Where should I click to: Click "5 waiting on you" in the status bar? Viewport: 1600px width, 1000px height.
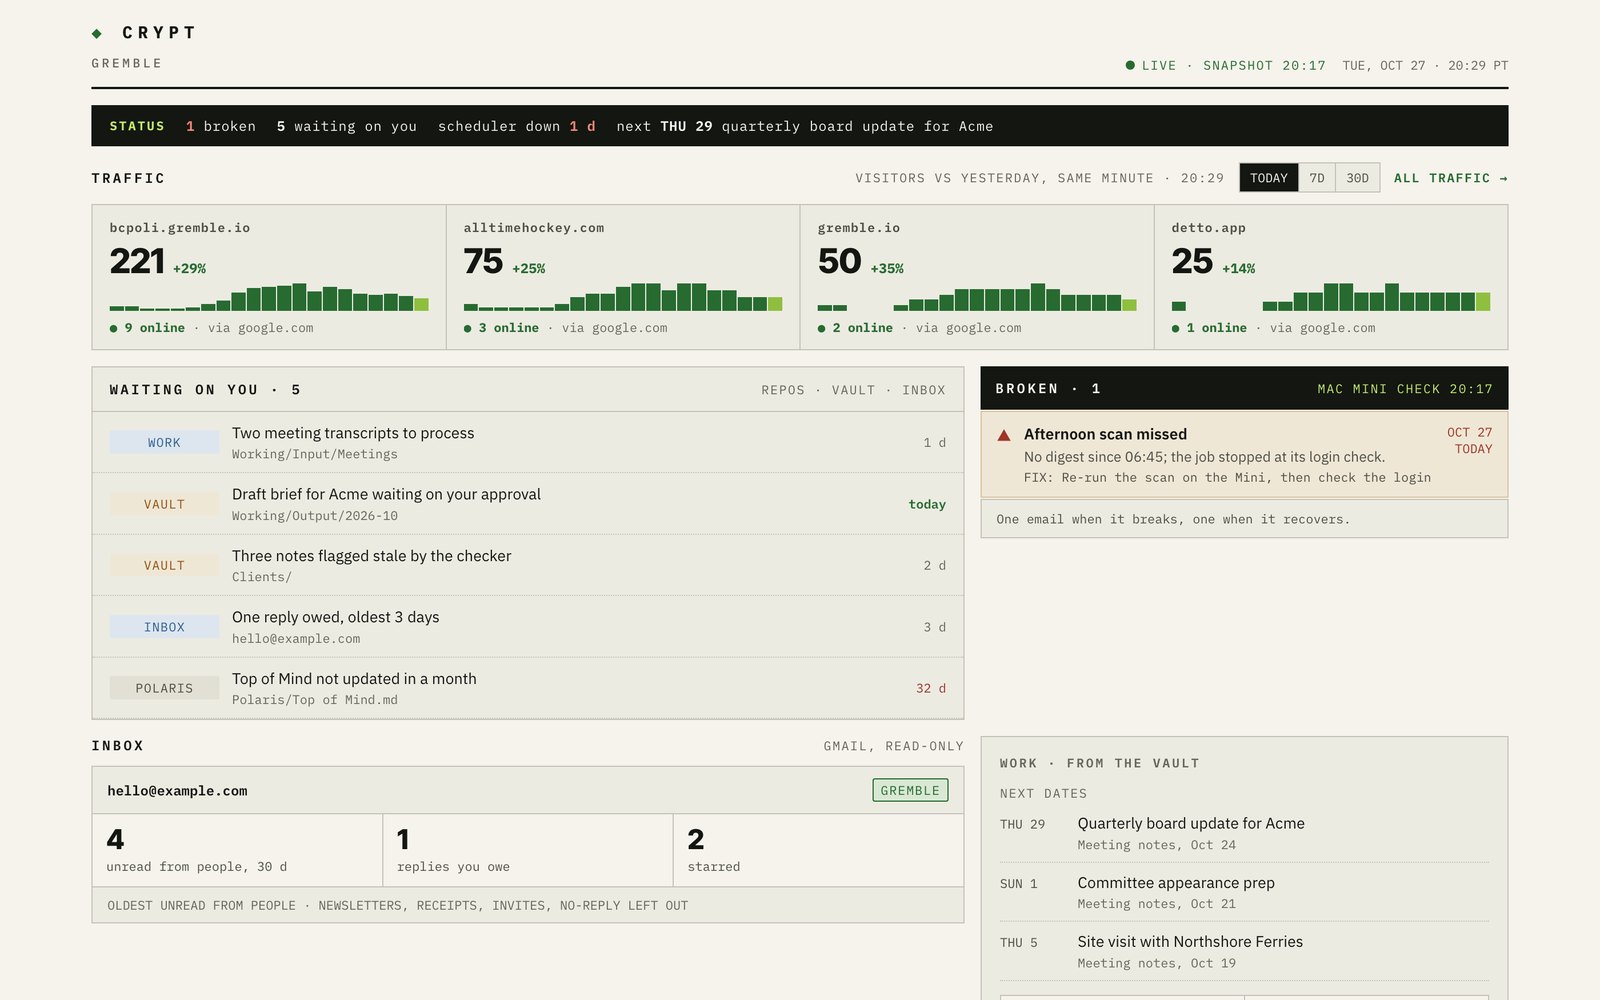click(x=347, y=126)
